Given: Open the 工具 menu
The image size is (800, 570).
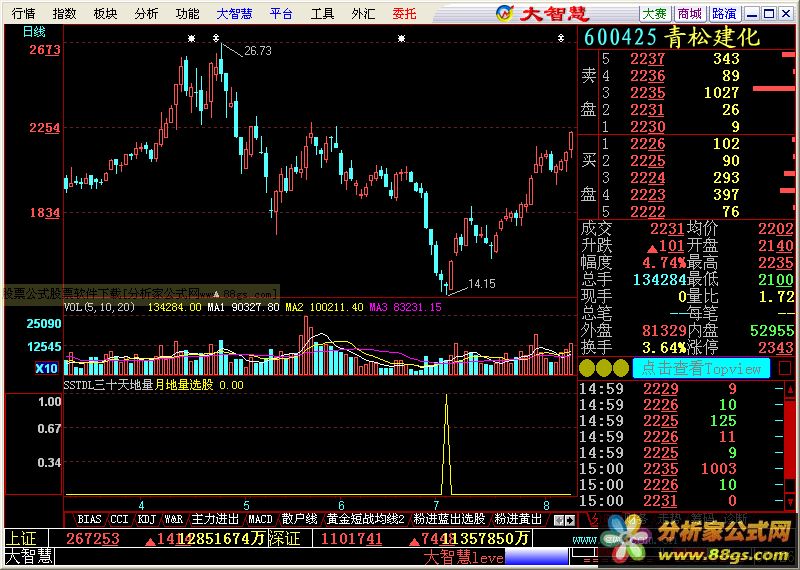Looking at the screenshot, I should (322, 14).
